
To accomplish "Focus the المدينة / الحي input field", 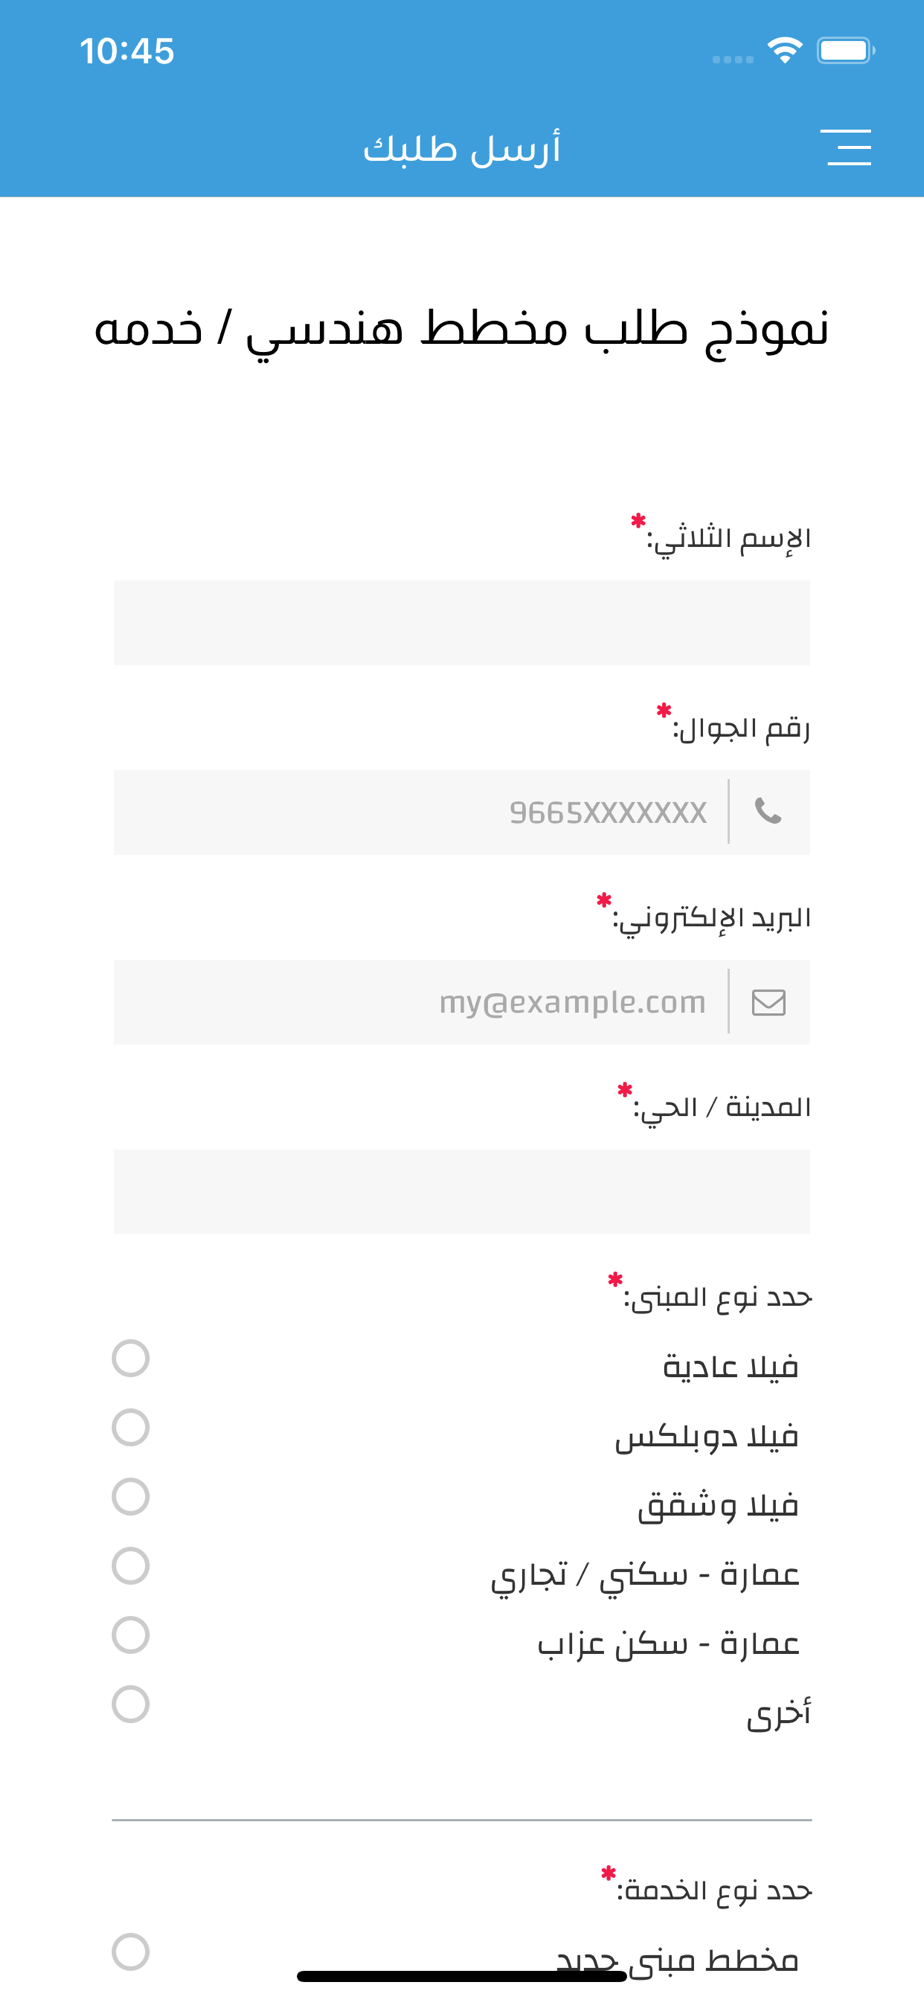I will tap(462, 1191).
